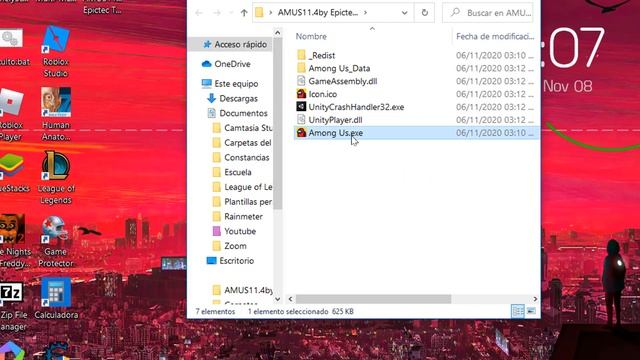Click the UnityPlayer.dll file icon
Viewport: 640px width, 360px height.
tap(301, 120)
